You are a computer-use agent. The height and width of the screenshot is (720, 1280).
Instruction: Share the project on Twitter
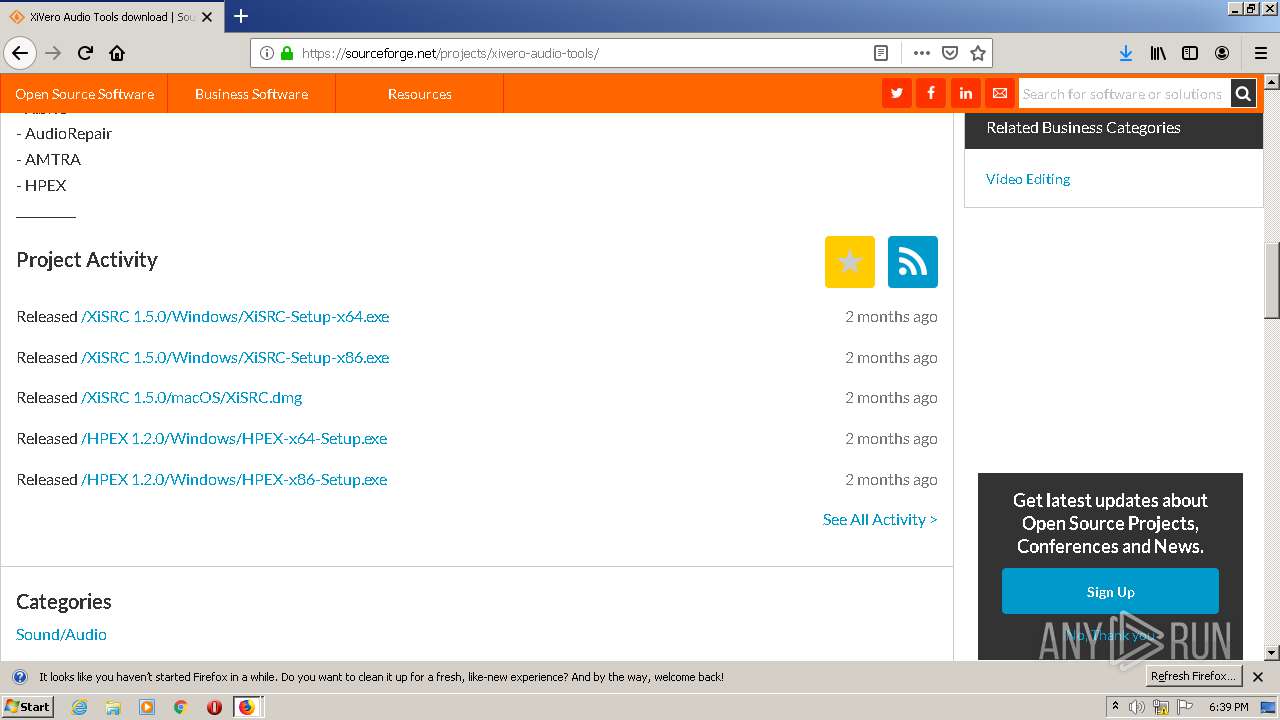pyautogui.click(x=897, y=93)
